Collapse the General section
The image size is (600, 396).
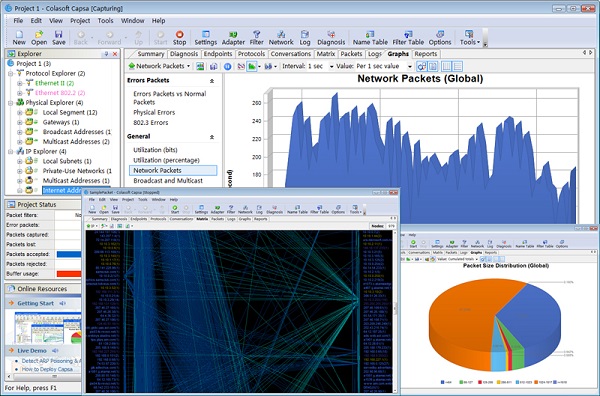point(212,137)
